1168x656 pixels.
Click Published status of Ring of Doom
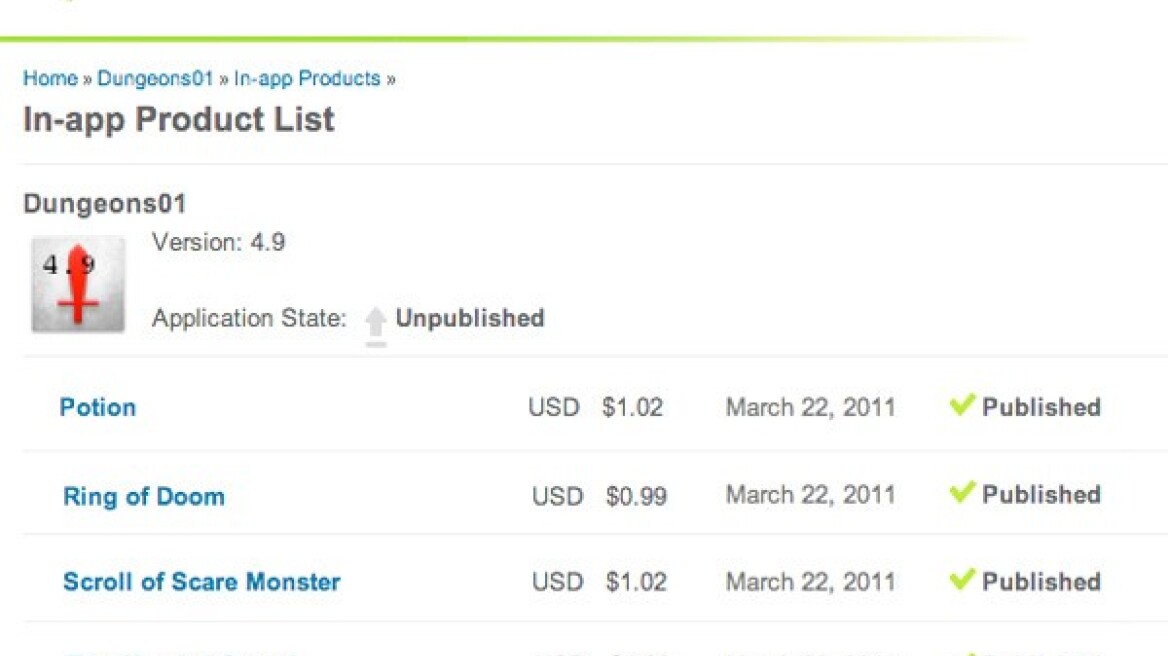[x=1041, y=494]
